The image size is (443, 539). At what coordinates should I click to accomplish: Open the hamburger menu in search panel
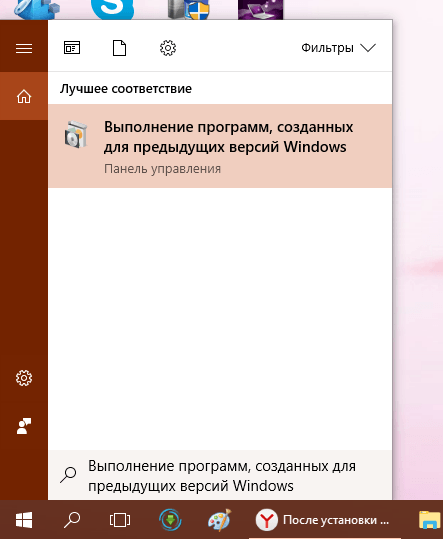coord(24,48)
